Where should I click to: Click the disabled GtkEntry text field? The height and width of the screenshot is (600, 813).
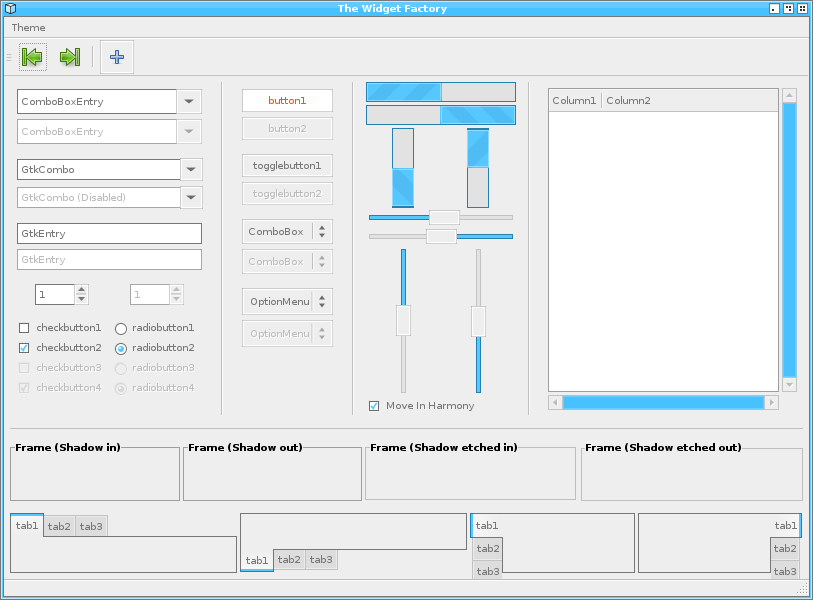pos(109,259)
